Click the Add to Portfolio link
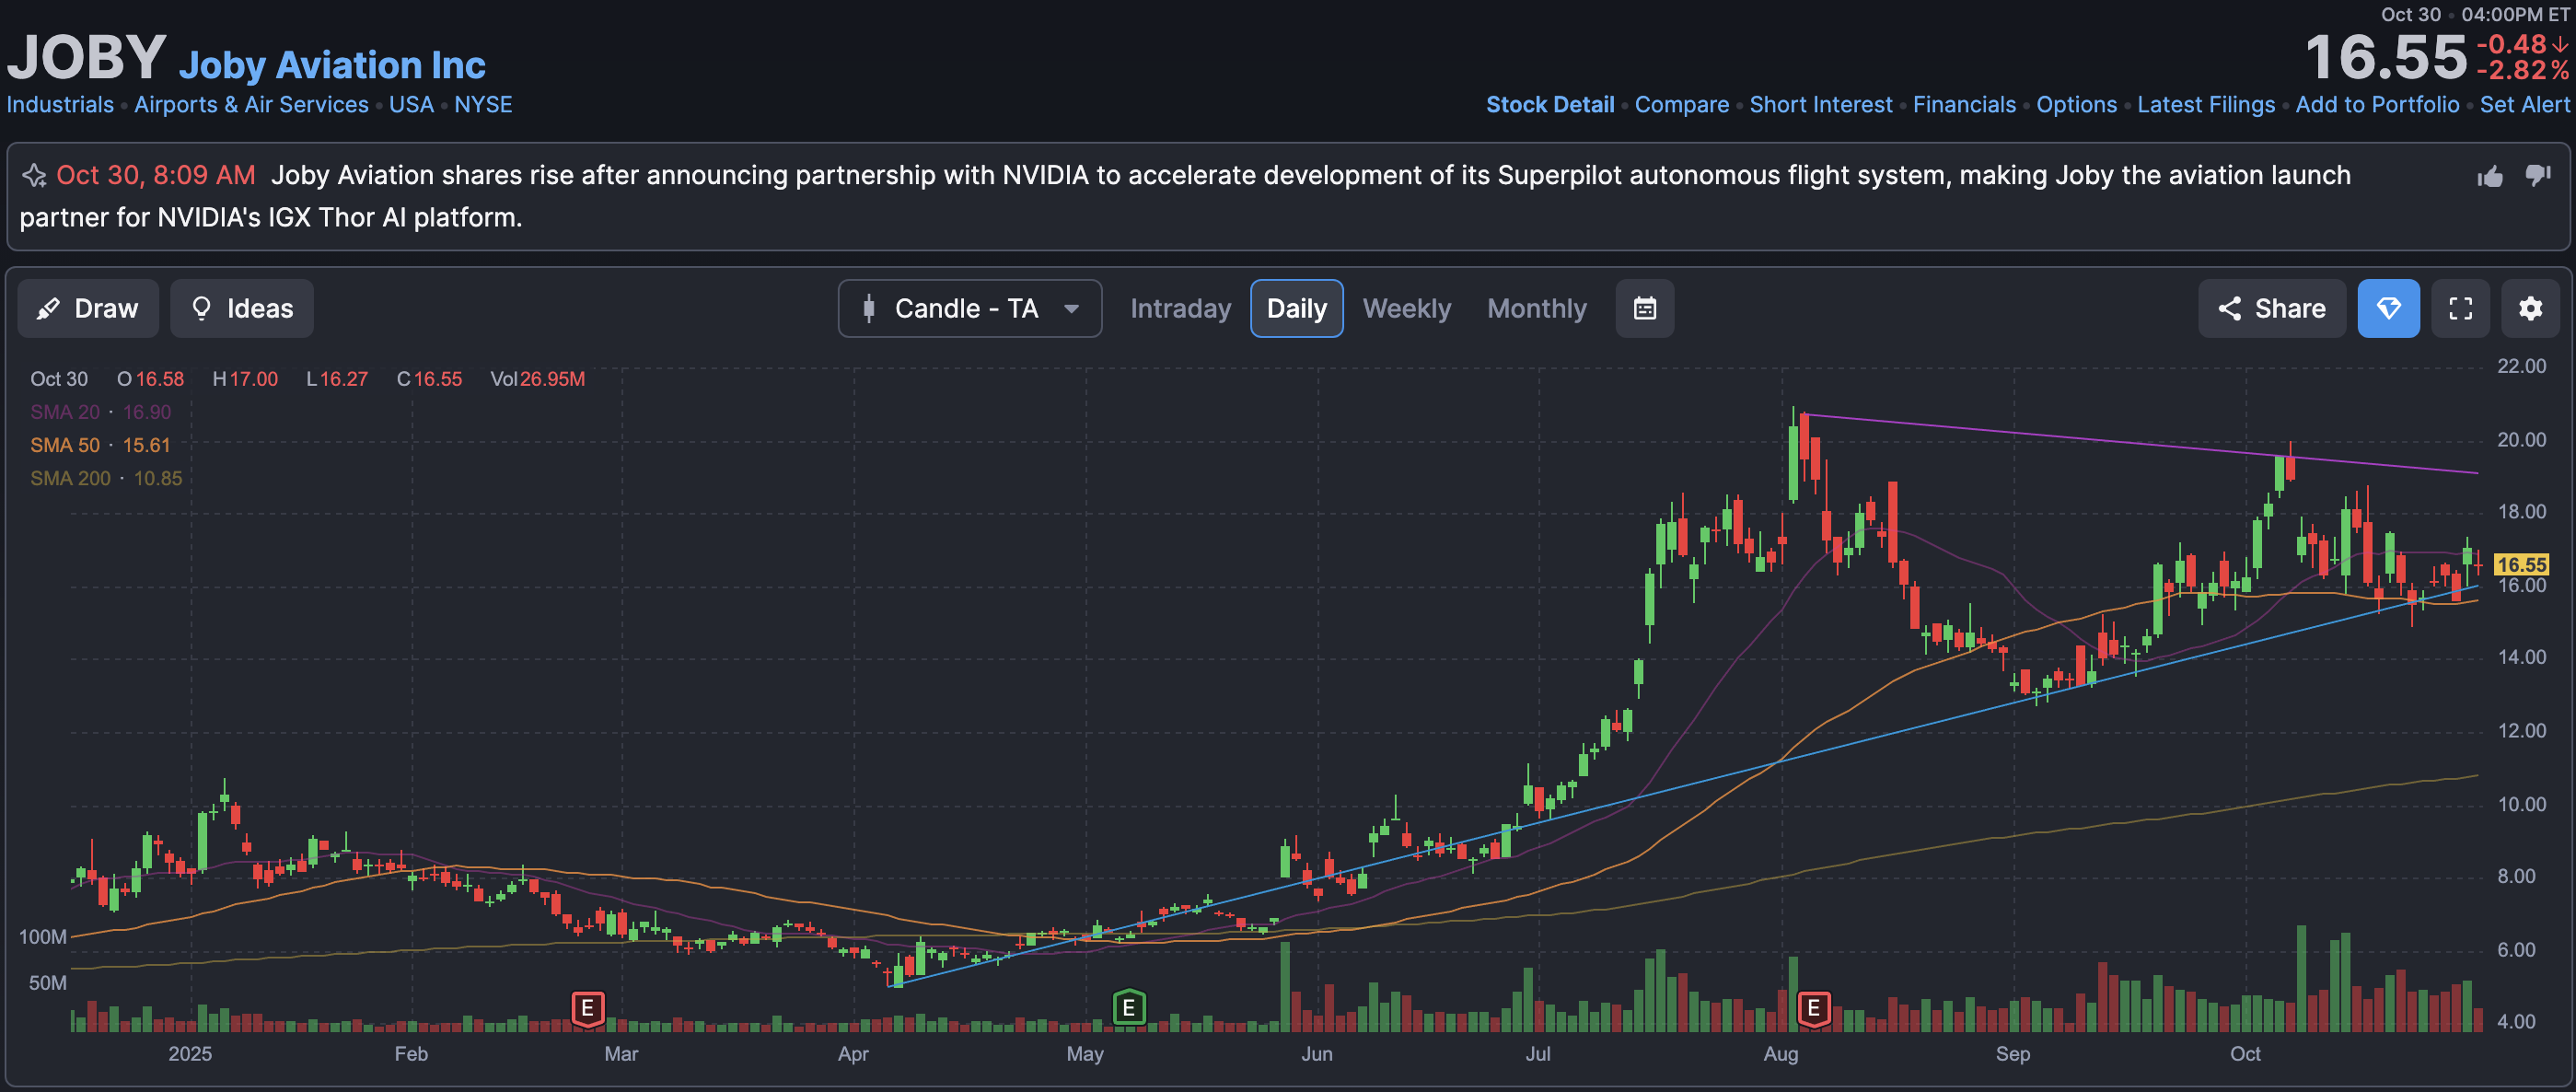The height and width of the screenshot is (1092, 2576). coord(2376,105)
